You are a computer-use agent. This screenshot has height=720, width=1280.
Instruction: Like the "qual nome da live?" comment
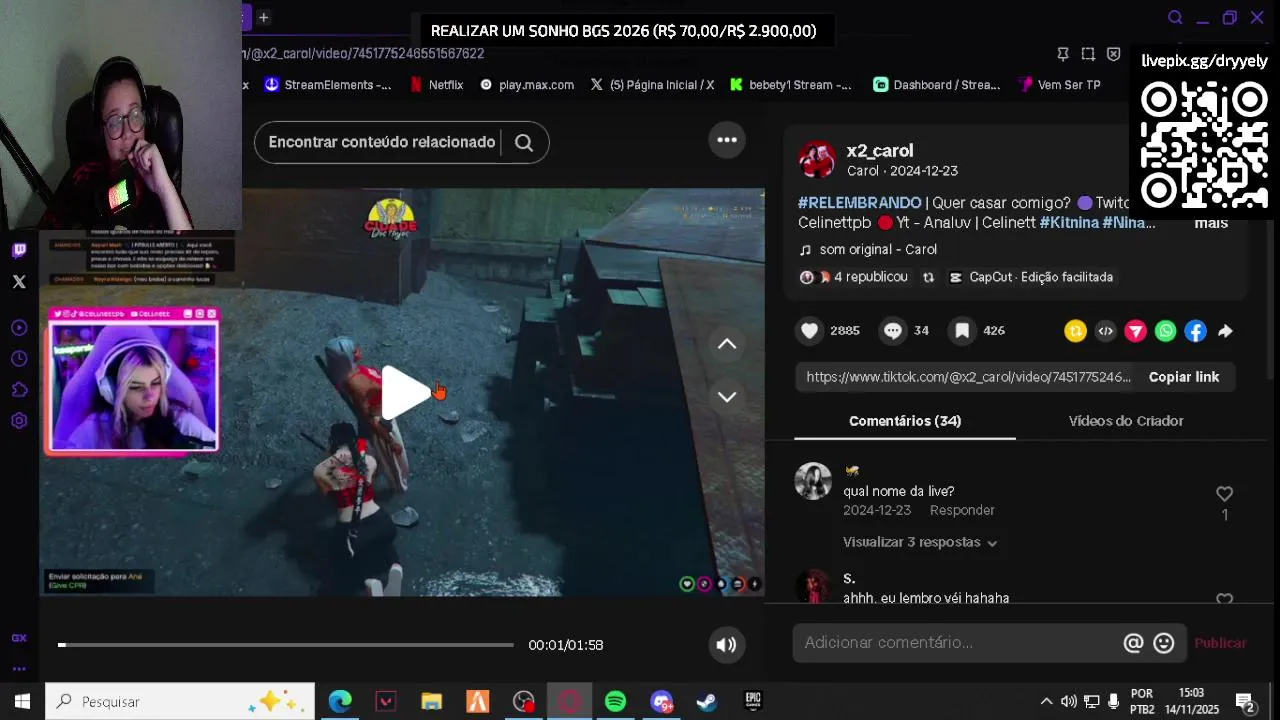(1224, 494)
